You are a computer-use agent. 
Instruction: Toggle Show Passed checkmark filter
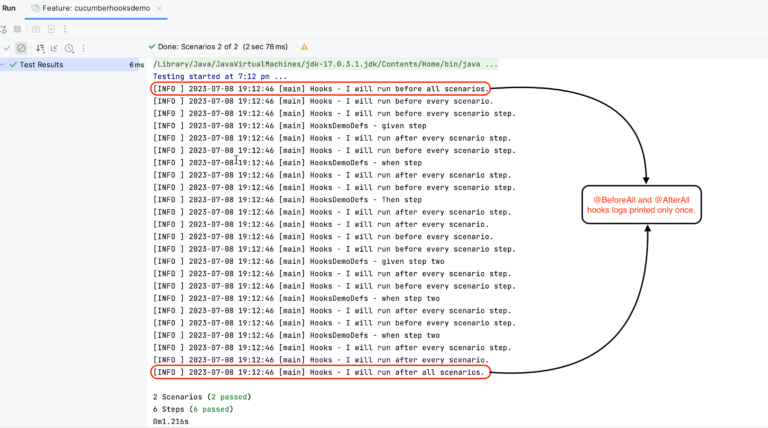pos(6,47)
